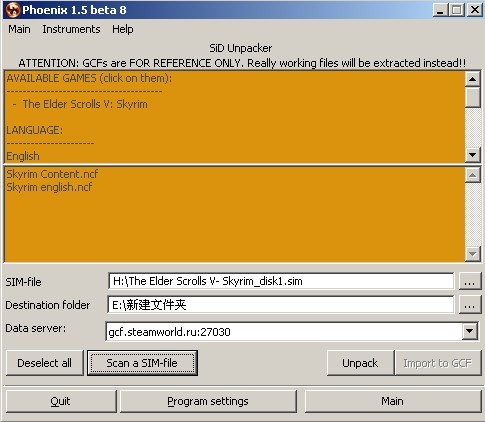This screenshot has width=485, height=422.
Task: Click down arrow of file list scrollbar
Action: pyautogui.click(x=473, y=254)
